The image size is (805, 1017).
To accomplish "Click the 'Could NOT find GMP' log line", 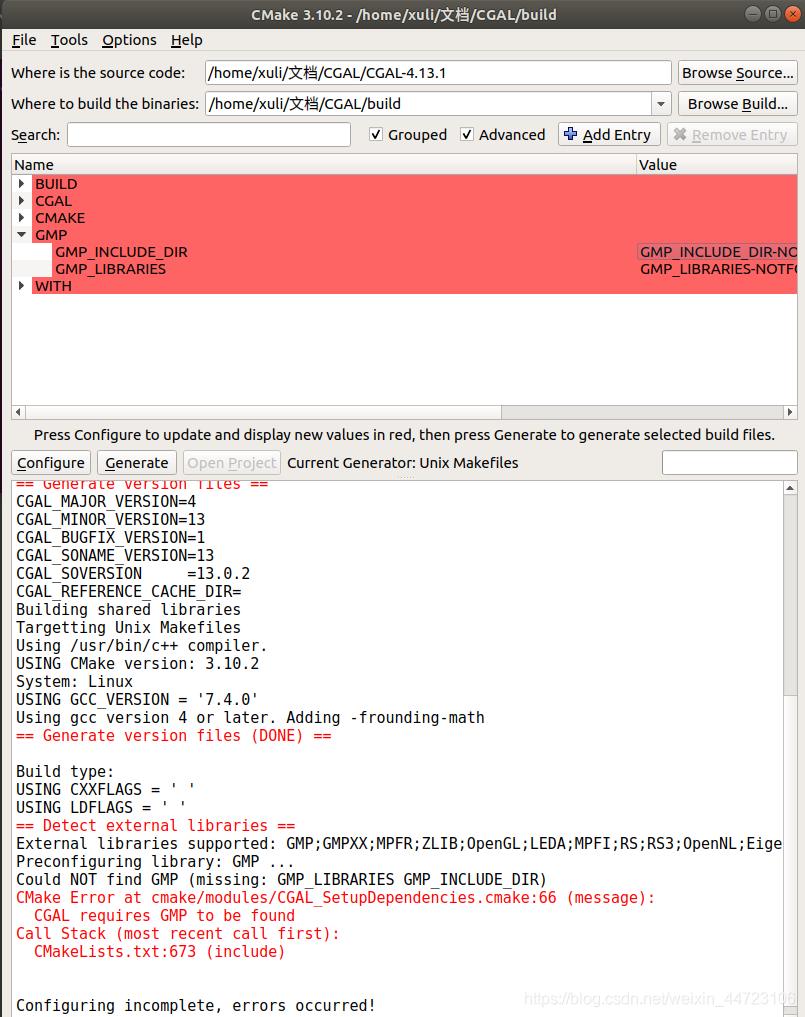I will click(281, 879).
